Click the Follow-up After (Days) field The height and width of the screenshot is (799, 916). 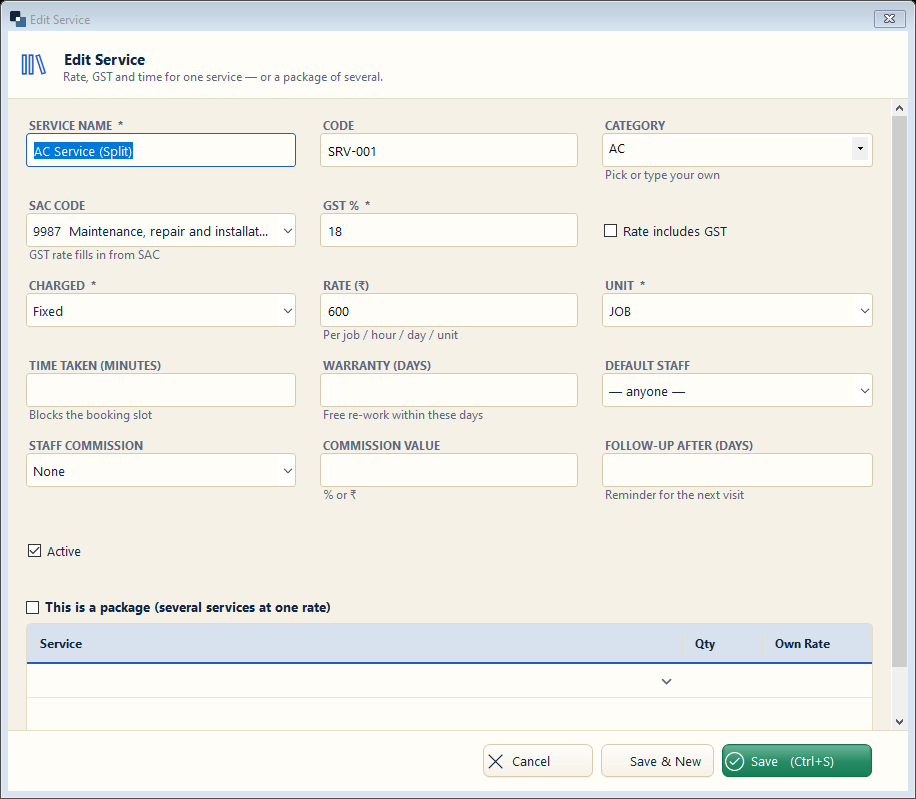737,471
